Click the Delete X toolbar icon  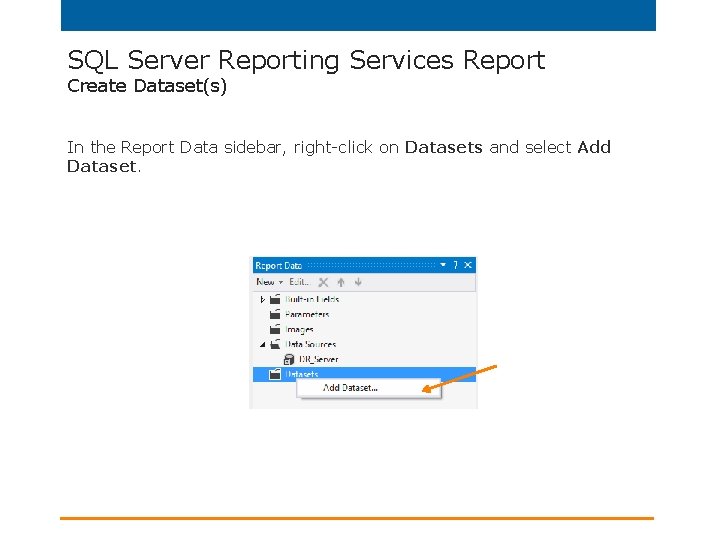(x=323, y=283)
